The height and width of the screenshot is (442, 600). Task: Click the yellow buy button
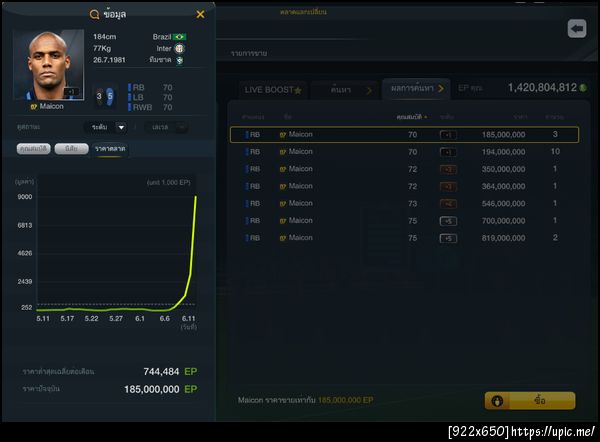click(x=530, y=401)
